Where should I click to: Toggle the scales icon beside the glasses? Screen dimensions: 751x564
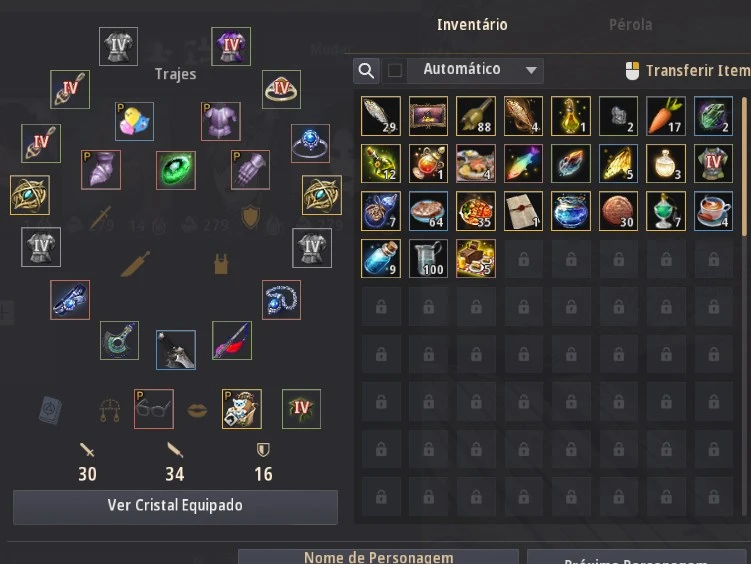tap(109, 410)
